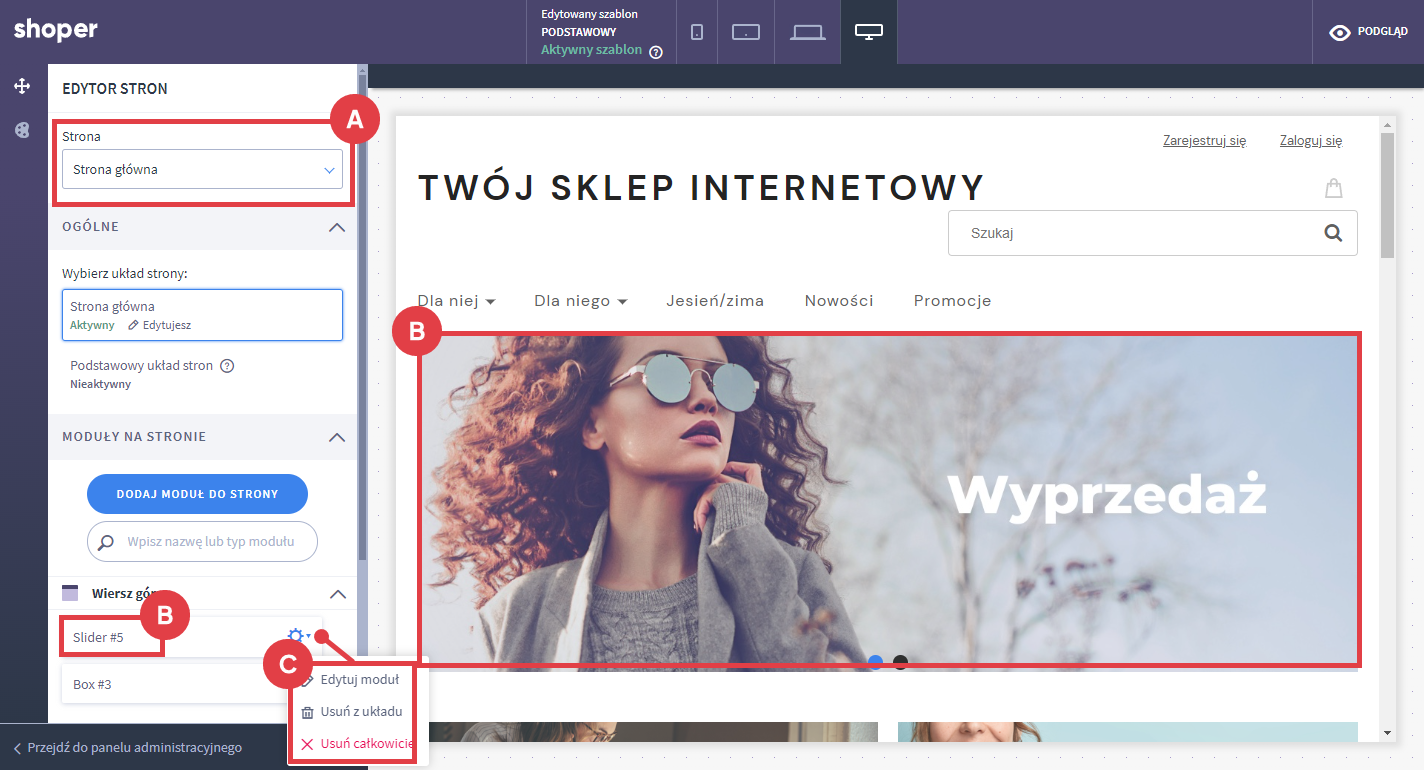Click the shopping bag cart icon
1424x770 pixels.
tap(1333, 188)
